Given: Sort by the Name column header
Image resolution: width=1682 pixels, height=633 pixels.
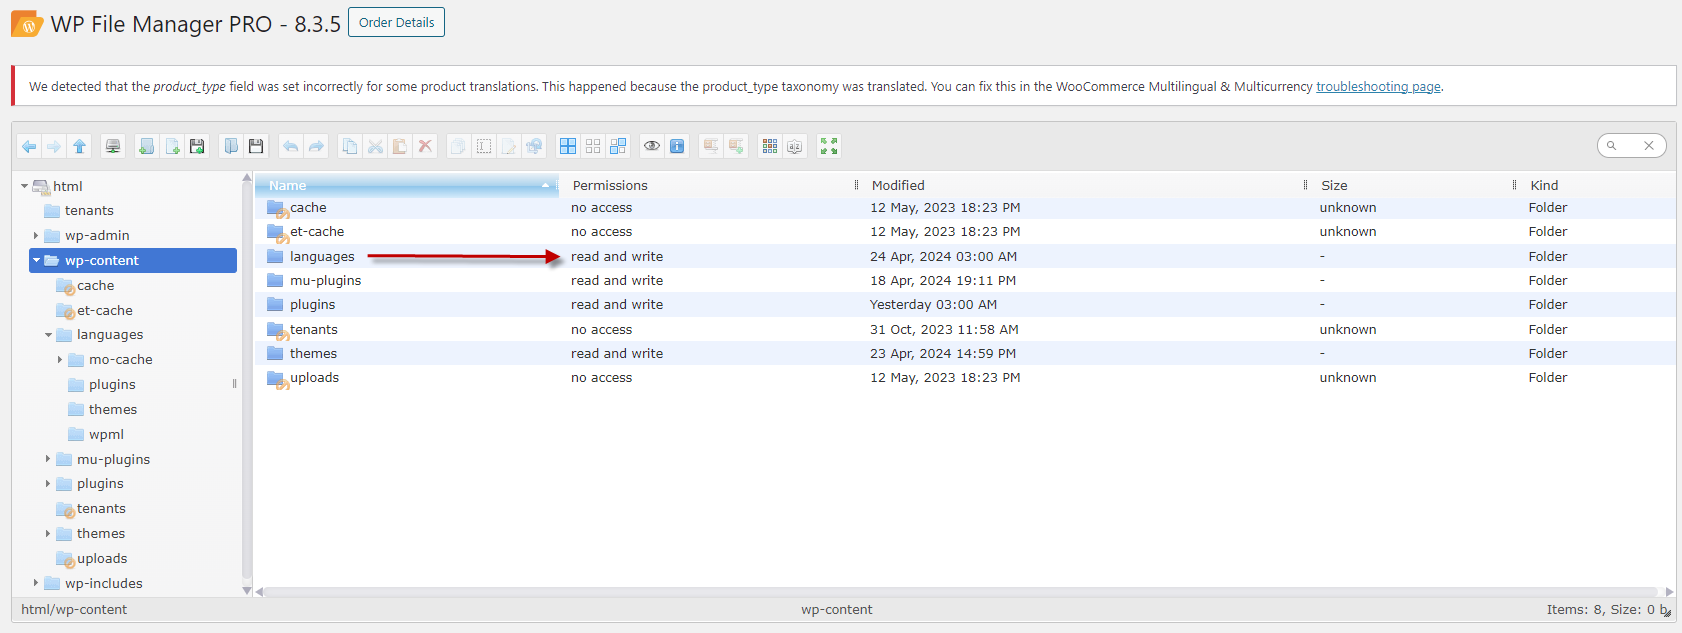Looking at the screenshot, I should (x=406, y=185).
